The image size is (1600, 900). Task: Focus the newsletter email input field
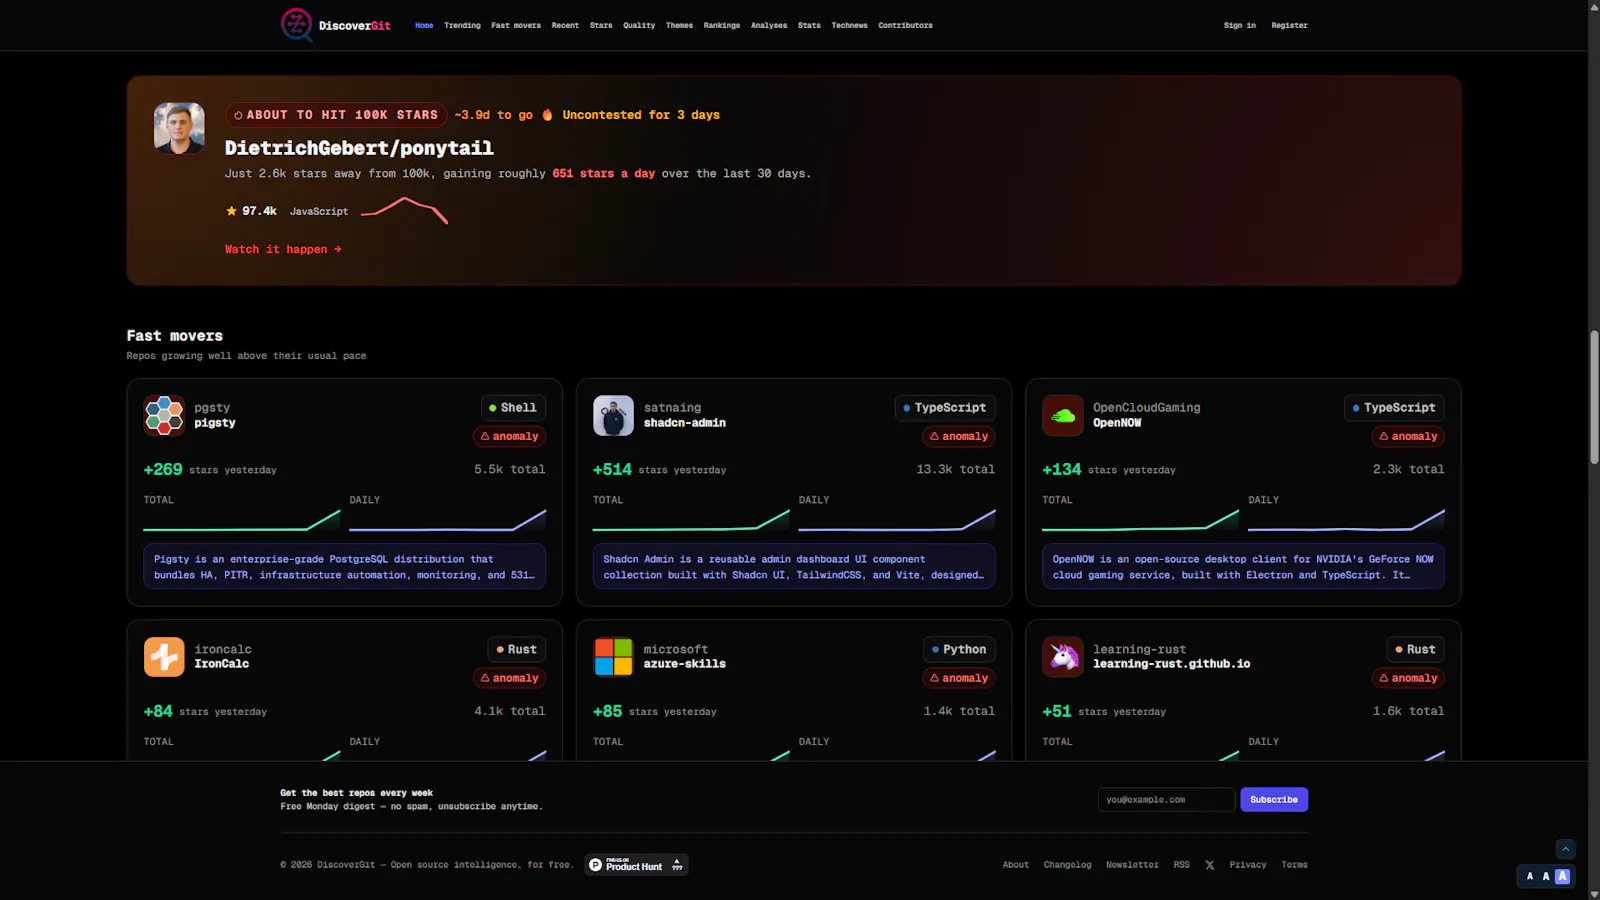[1166, 800]
